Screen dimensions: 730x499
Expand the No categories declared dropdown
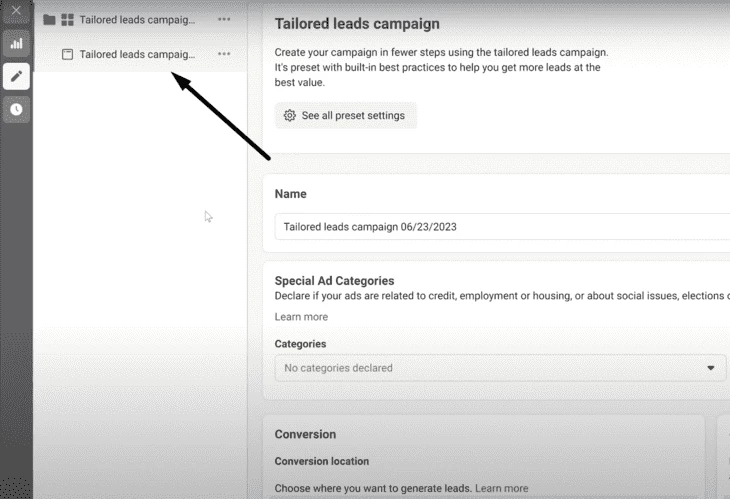point(500,368)
